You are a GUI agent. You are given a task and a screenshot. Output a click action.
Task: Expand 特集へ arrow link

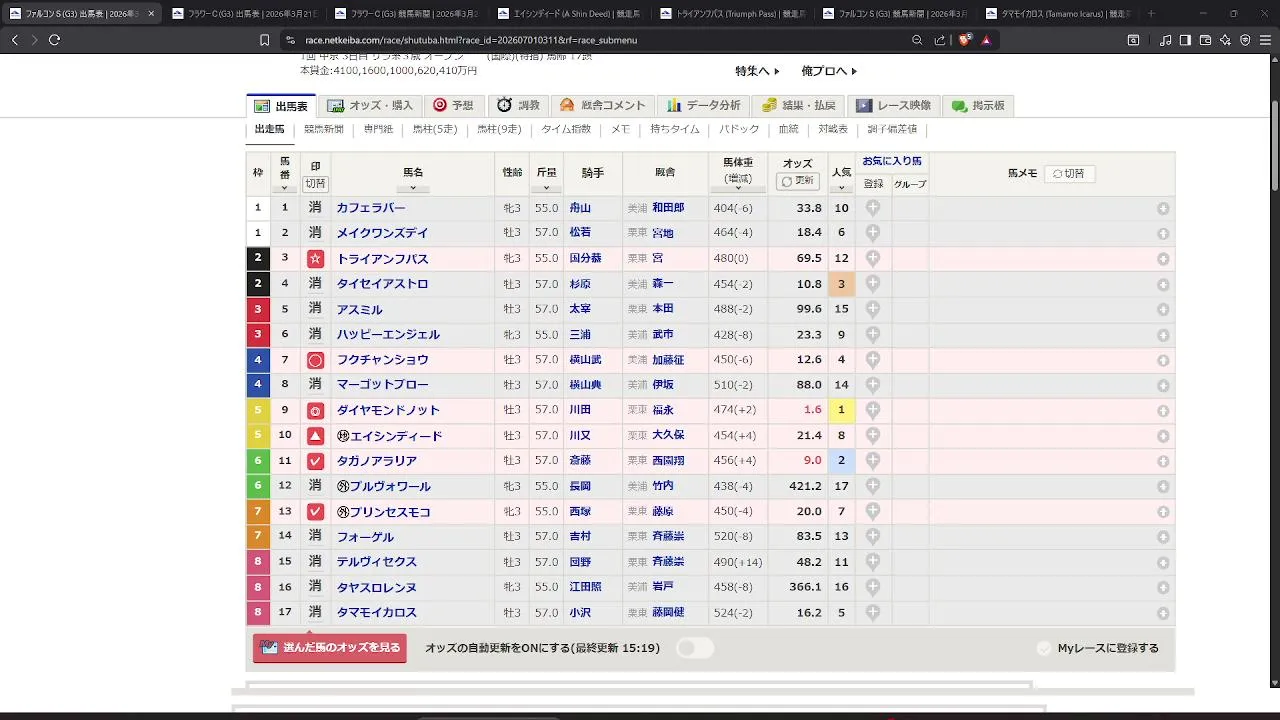coord(757,71)
